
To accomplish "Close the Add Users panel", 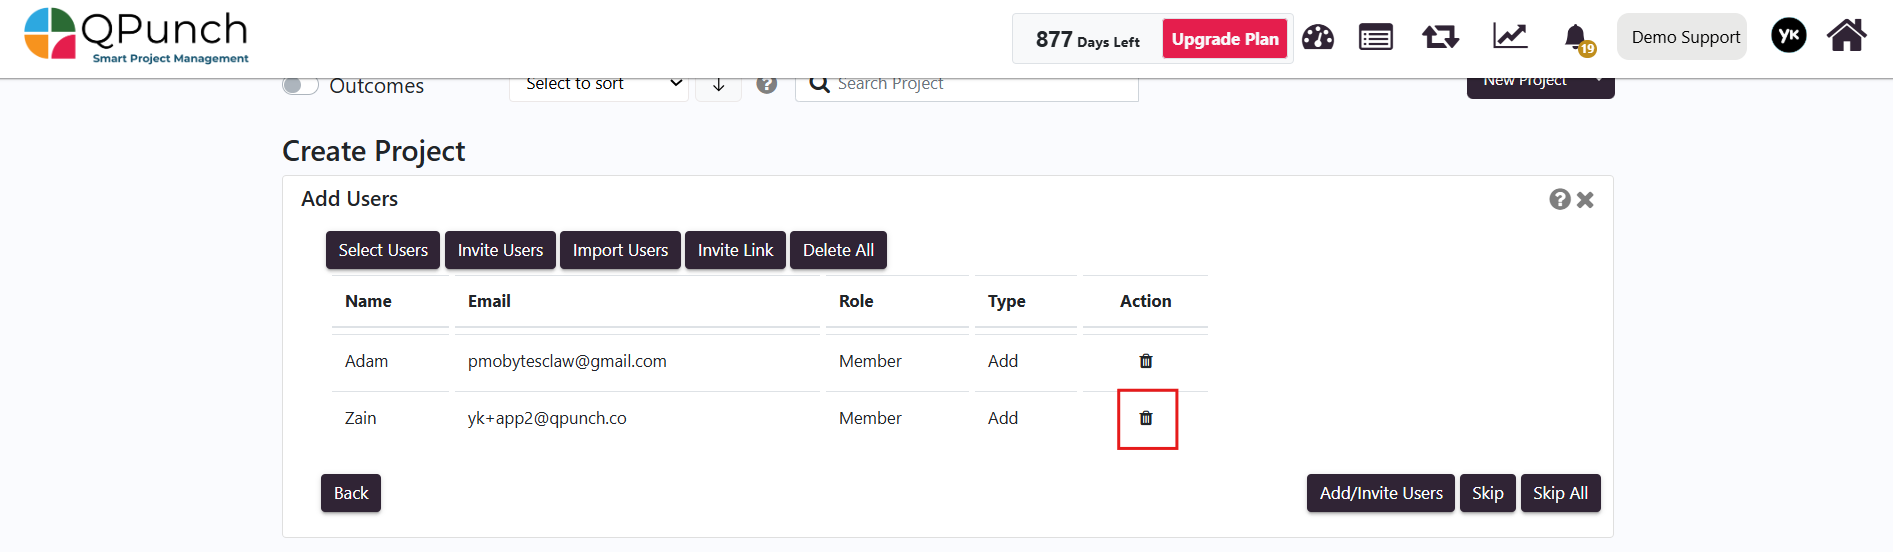I will (1585, 200).
